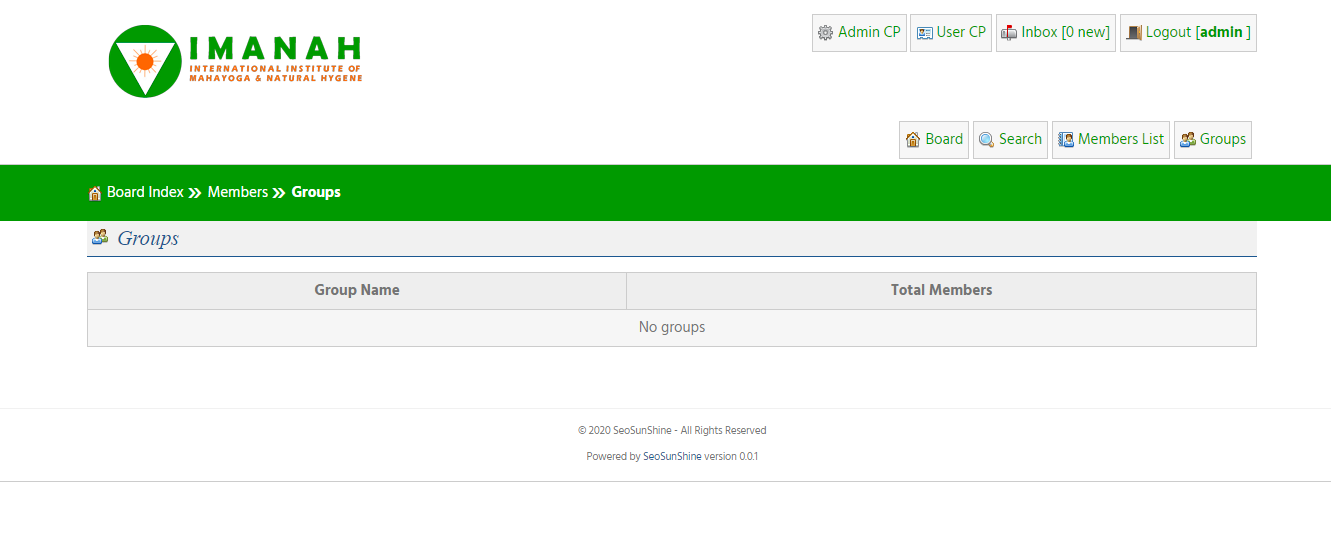Screen dimensions: 1331x535
Task: Open the Admin CP link
Action: tap(859, 33)
